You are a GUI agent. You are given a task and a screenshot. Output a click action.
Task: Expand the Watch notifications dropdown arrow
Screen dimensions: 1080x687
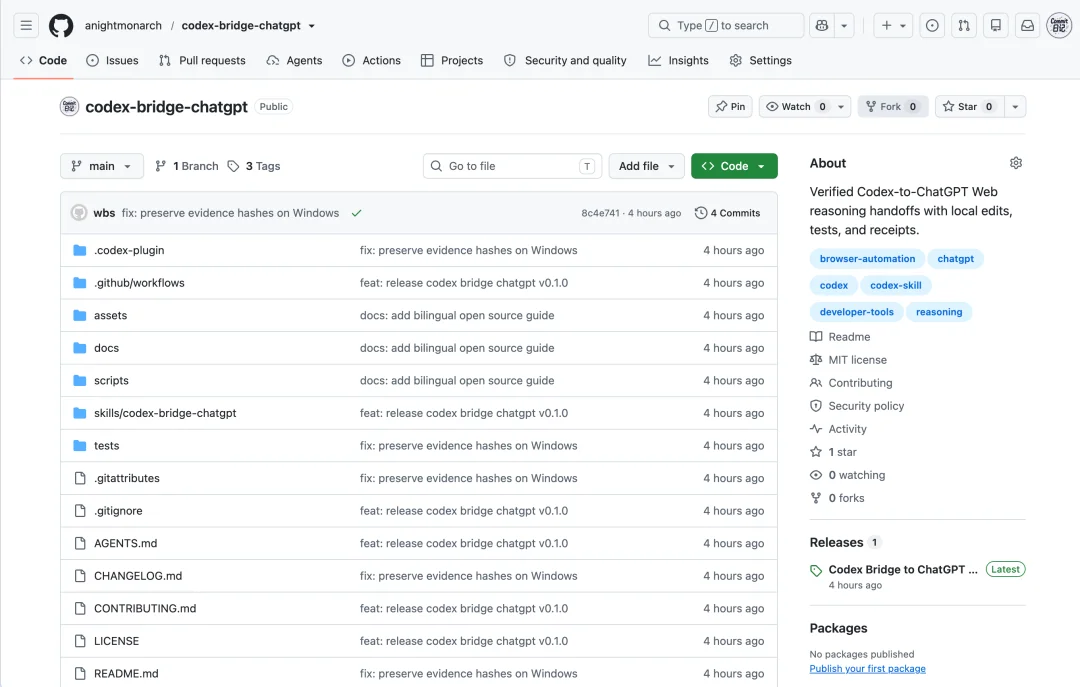[x=841, y=107]
